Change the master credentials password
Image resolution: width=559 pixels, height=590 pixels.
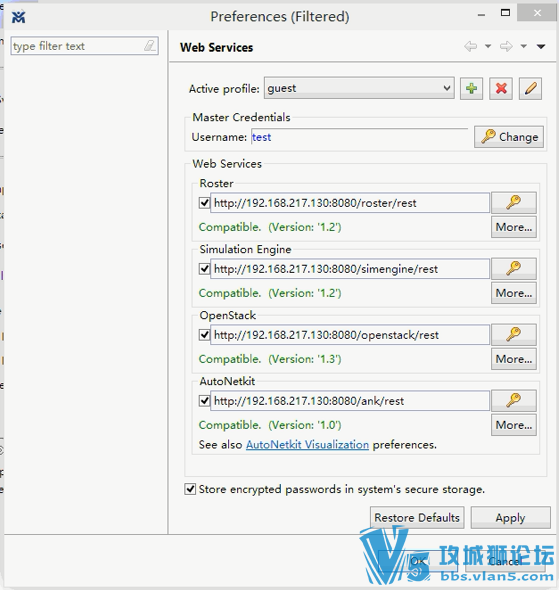(509, 137)
